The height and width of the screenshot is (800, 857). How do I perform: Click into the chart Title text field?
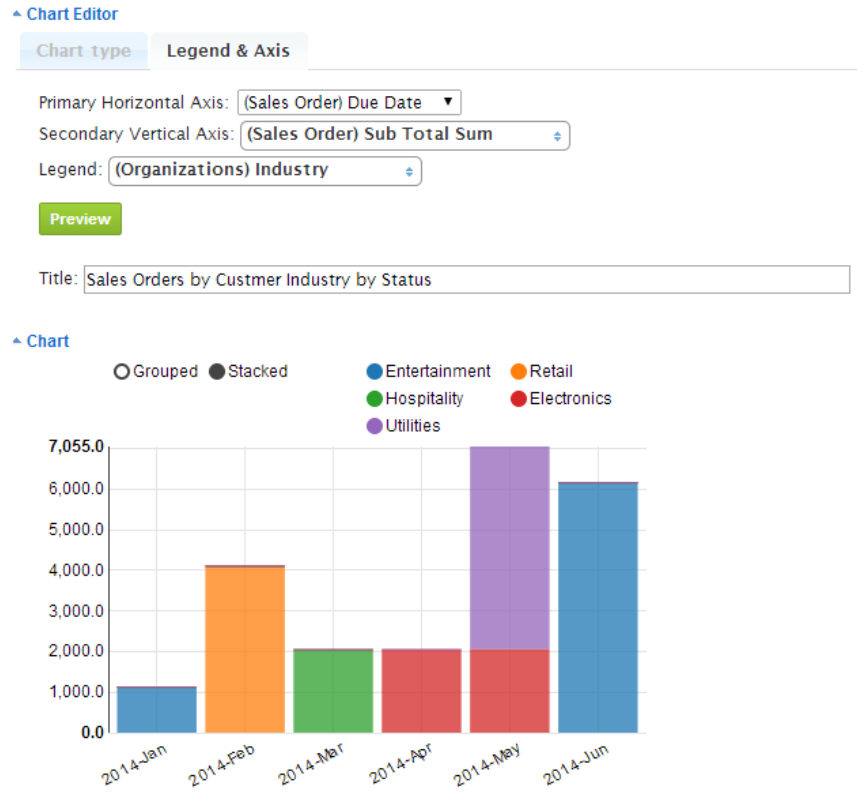click(x=466, y=280)
